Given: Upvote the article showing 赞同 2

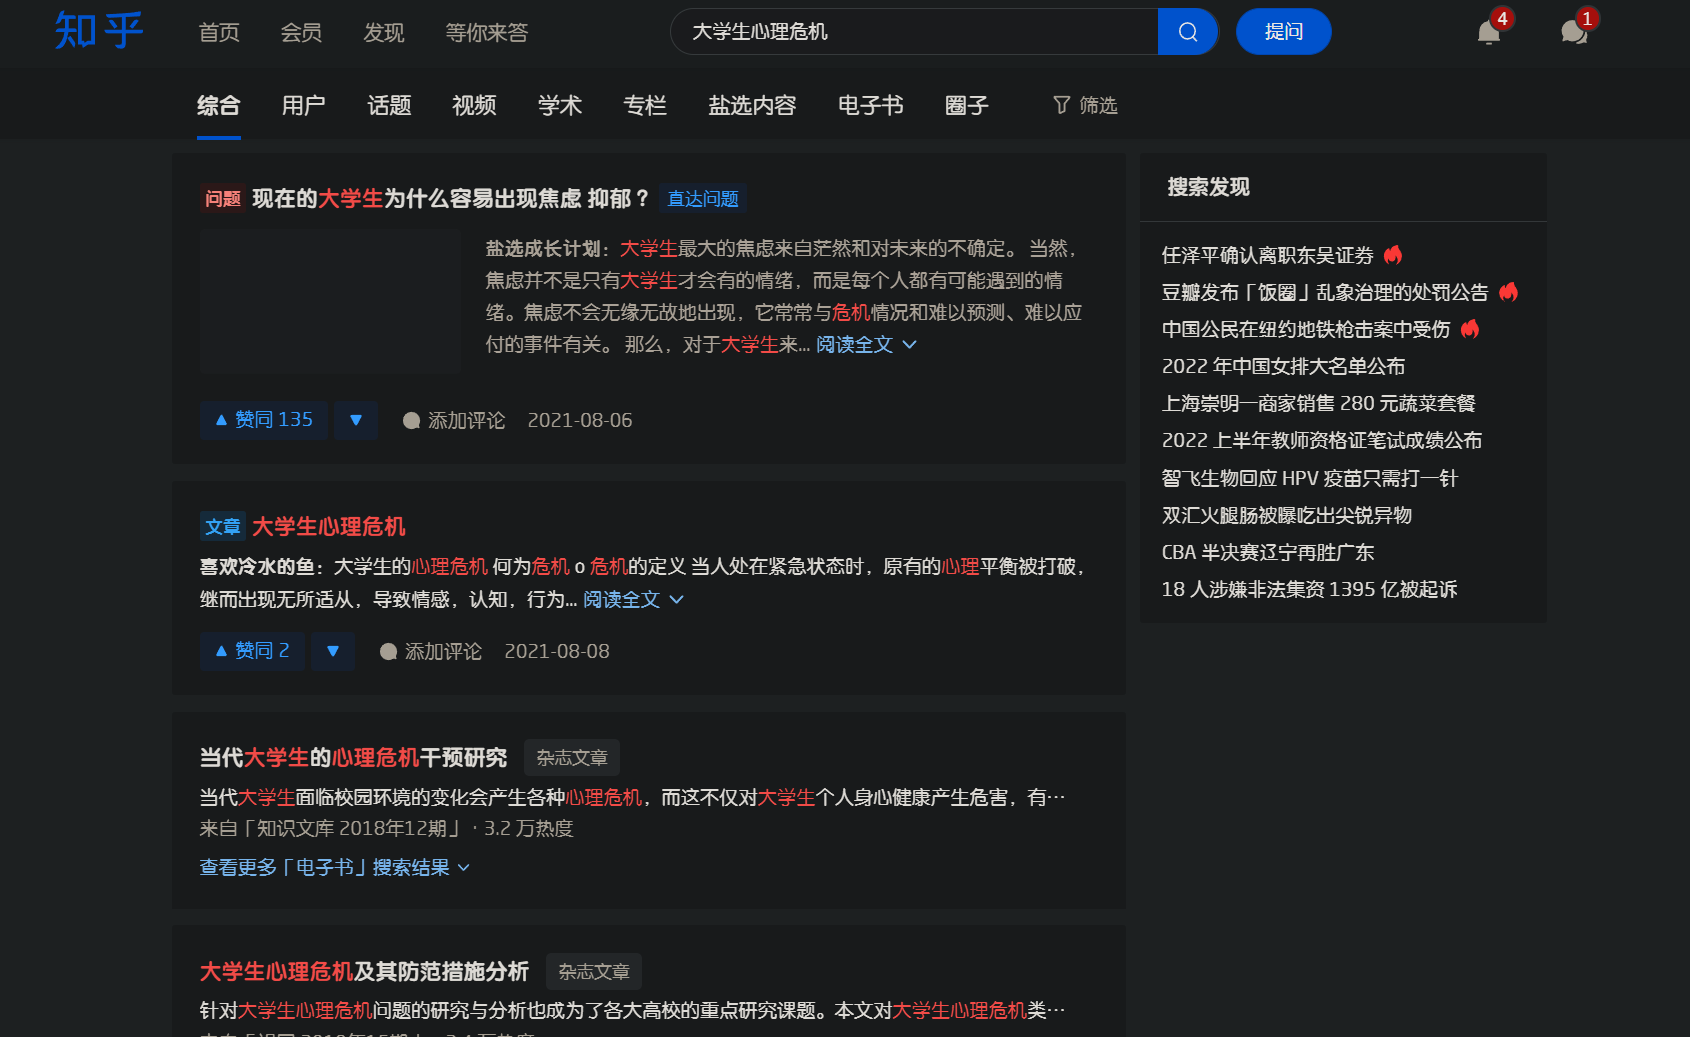Looking at the screenshot, I should [x=251, y=651].
